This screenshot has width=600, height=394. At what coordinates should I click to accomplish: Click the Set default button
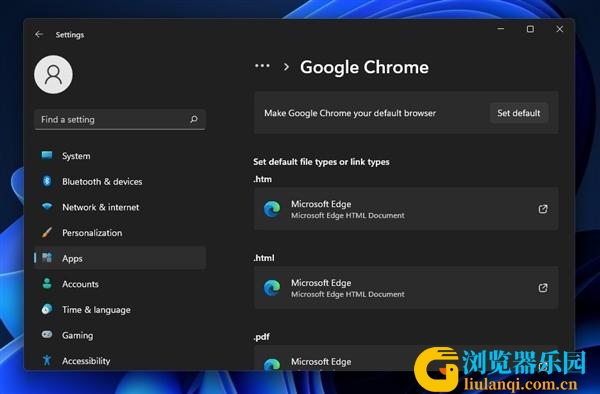click(518, 113)
